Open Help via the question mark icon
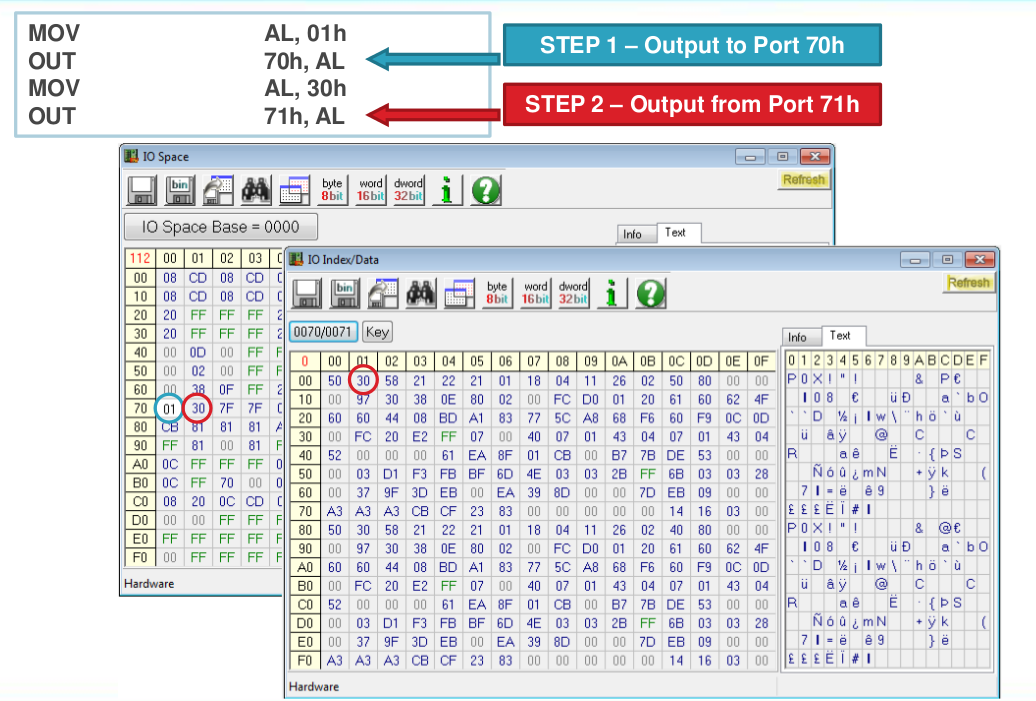Screen dimensions: 1036x701 click(x=485, y=190)
